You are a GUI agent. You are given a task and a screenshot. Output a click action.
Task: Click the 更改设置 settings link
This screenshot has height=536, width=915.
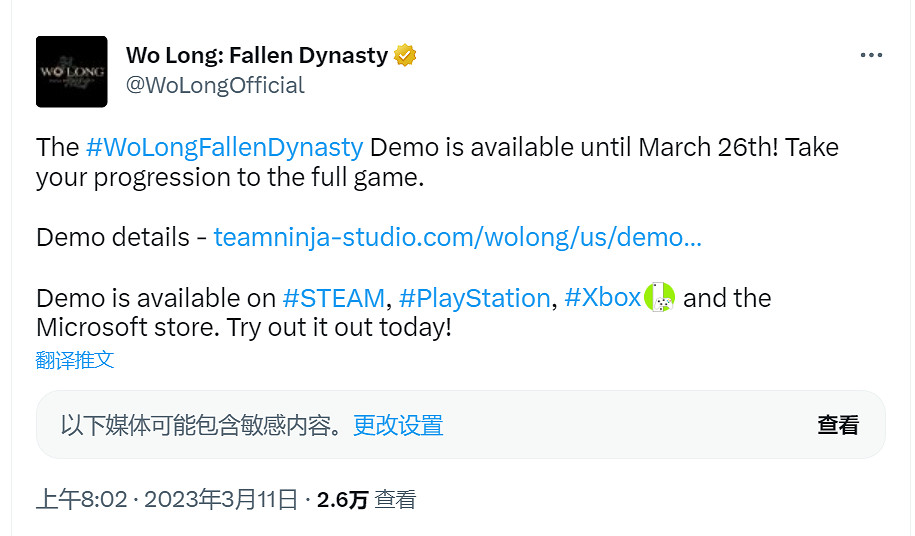(398, 425)
